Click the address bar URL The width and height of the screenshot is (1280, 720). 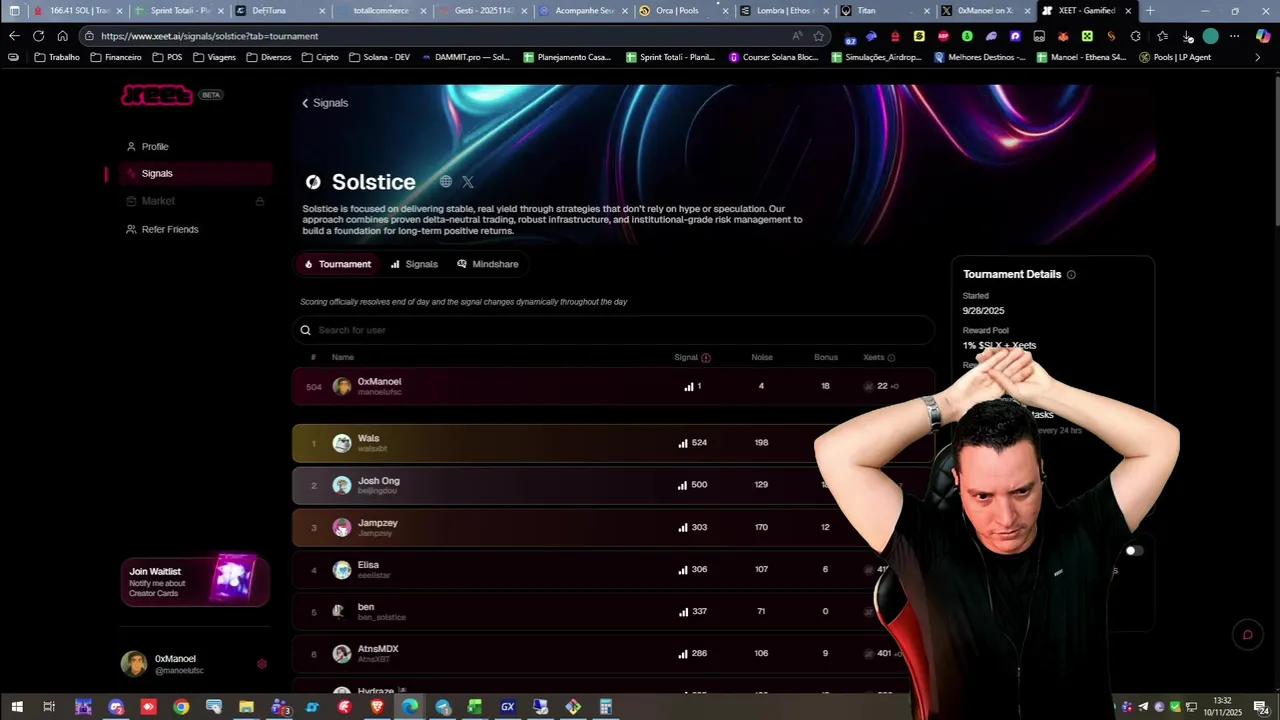(x=209, y=36)
